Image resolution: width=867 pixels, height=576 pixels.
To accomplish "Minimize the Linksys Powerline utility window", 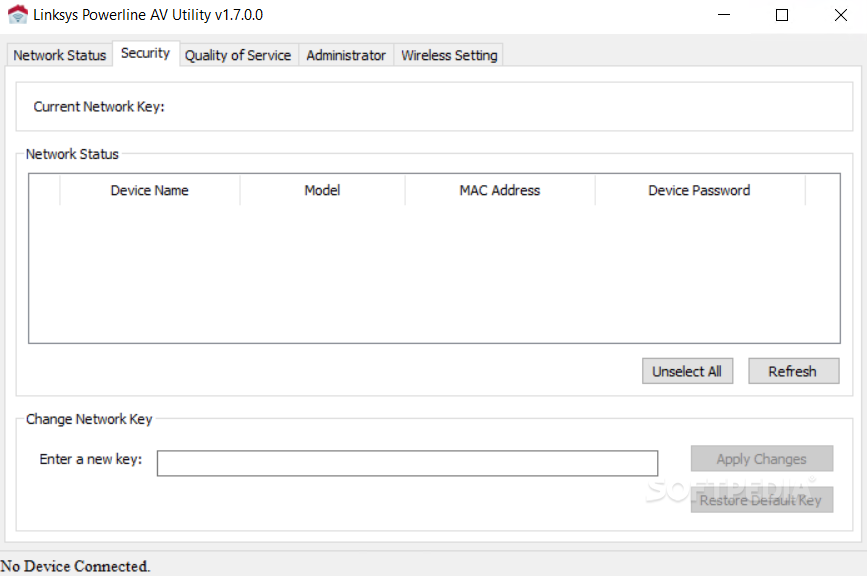I will 724,15.
